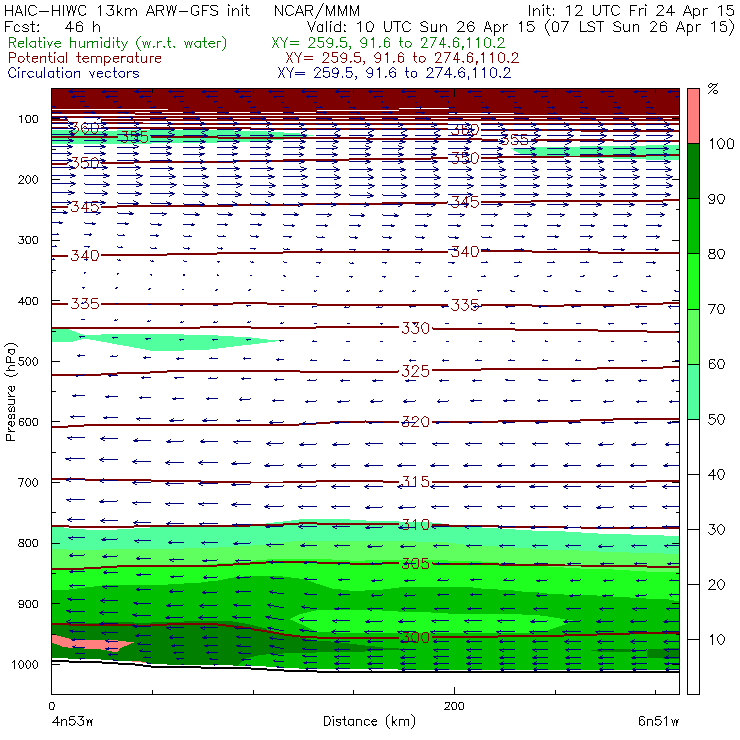
Task: Click the 'Fcst: 46 h' text
Action: 52,26
